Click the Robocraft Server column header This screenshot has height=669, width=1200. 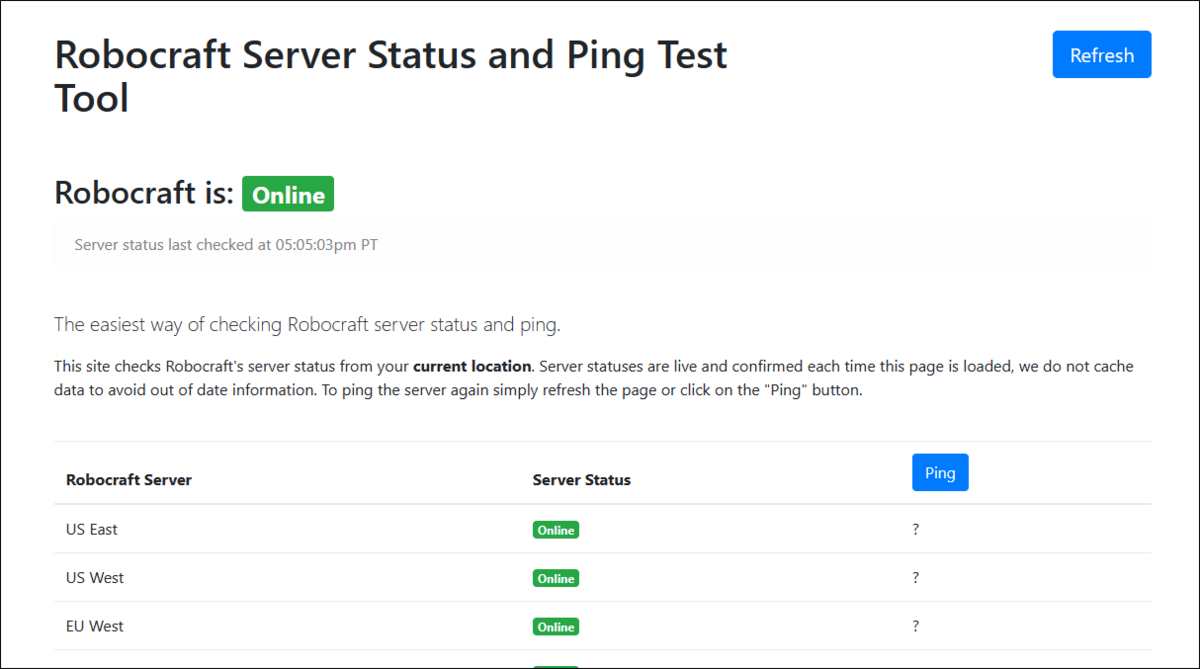[129, 480]
